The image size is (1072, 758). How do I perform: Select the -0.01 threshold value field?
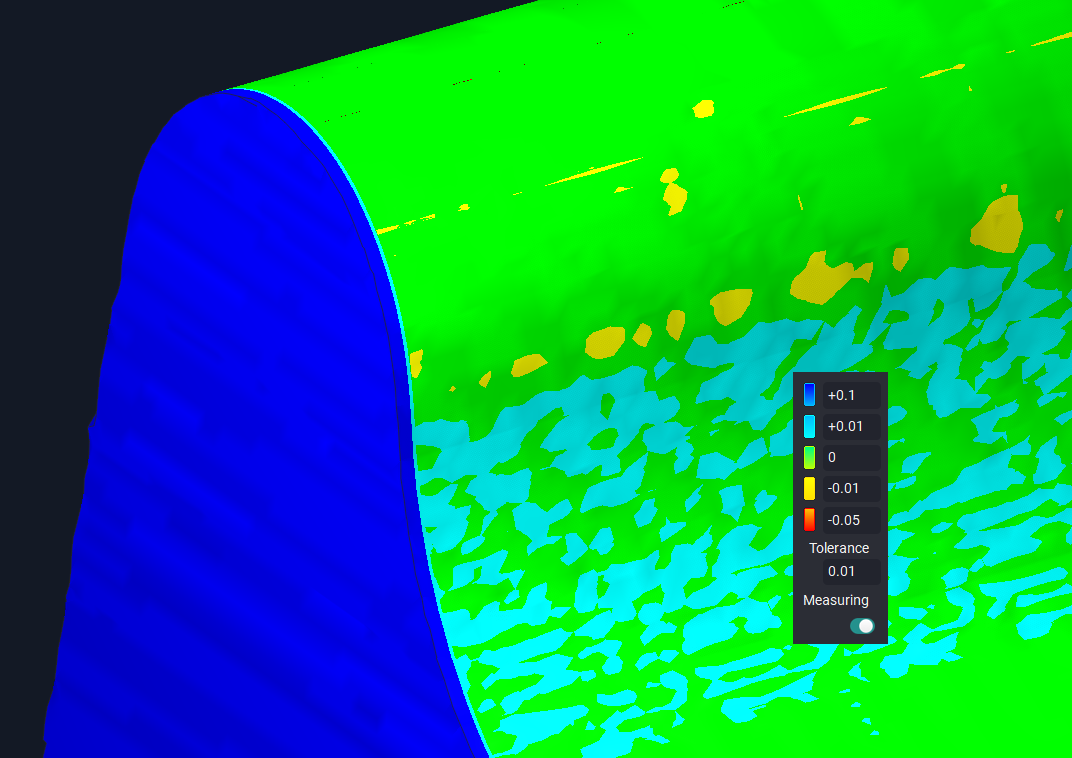click(851, 488)
